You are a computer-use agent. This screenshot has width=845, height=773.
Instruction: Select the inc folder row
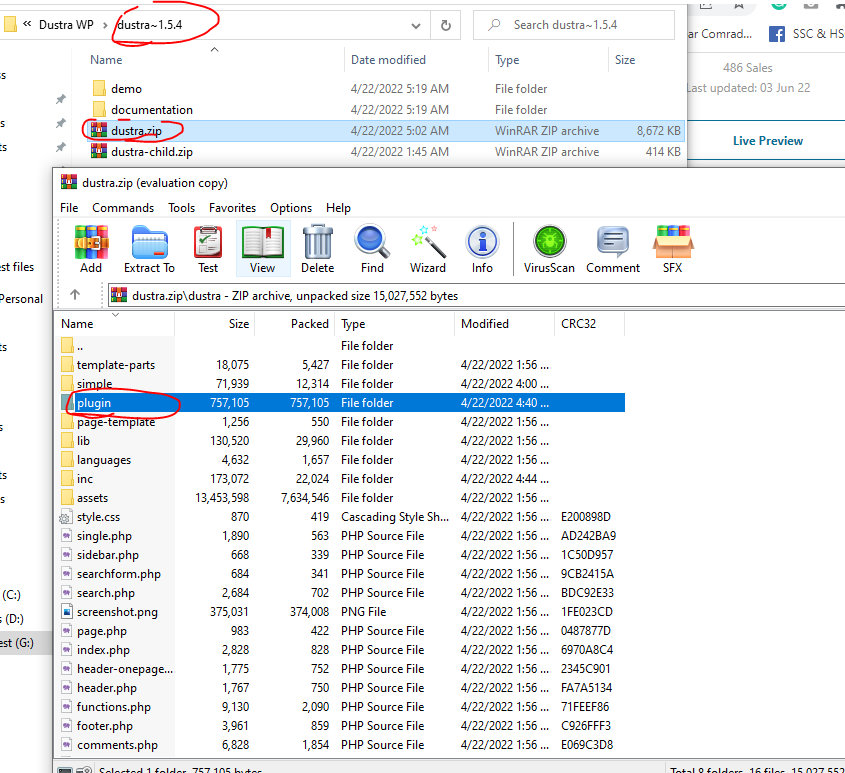click(x=342, y=479)
